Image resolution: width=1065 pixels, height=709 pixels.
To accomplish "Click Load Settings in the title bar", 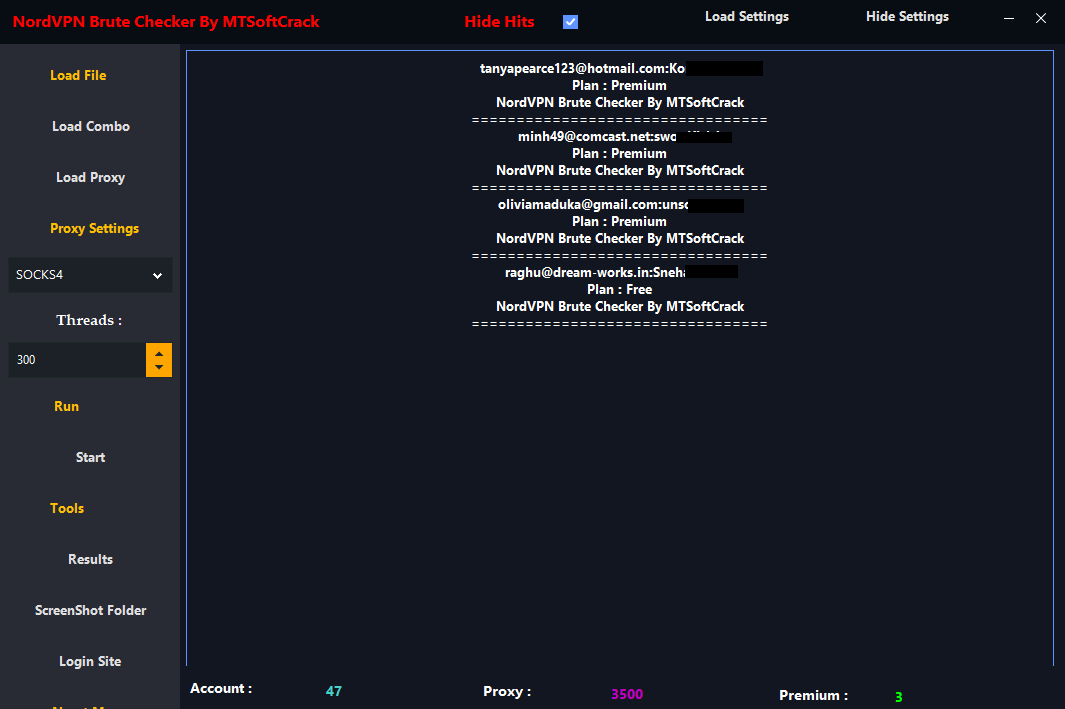I will point(746,16).
